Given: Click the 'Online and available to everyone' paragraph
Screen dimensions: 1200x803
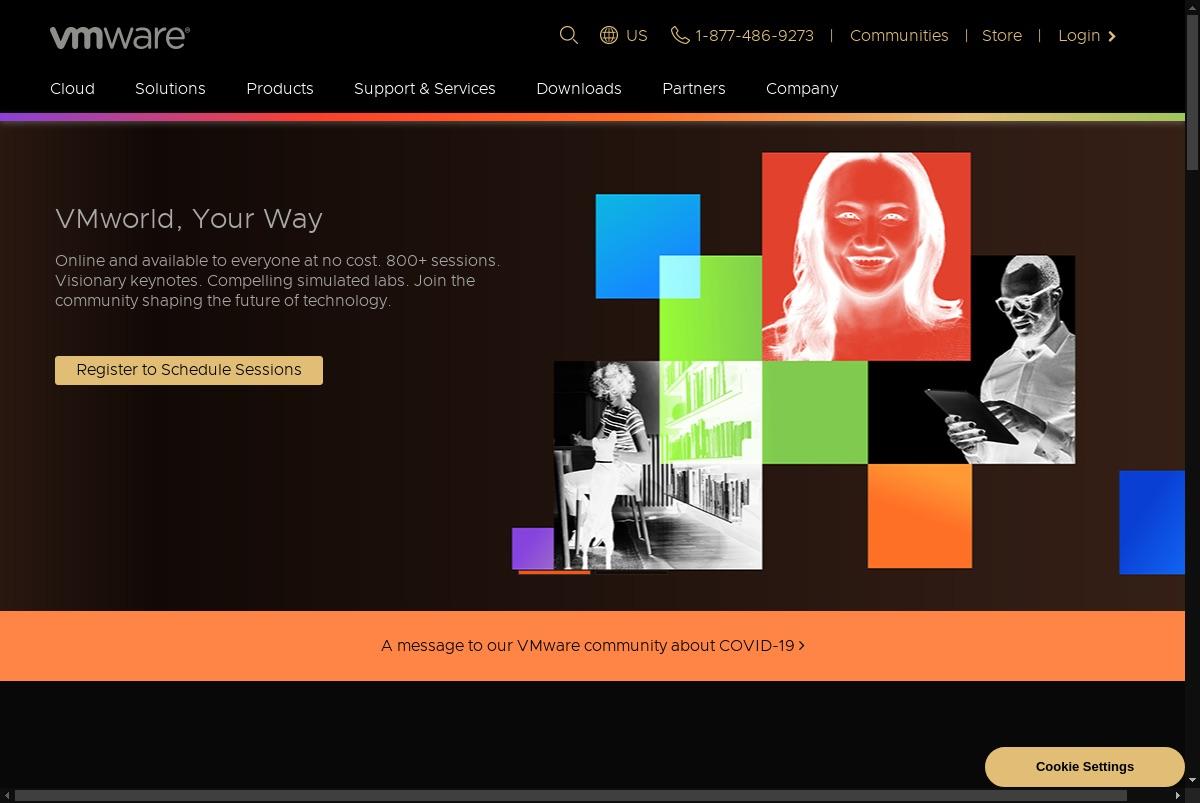Looking at the screenshot, I should (x=277, y=280).
